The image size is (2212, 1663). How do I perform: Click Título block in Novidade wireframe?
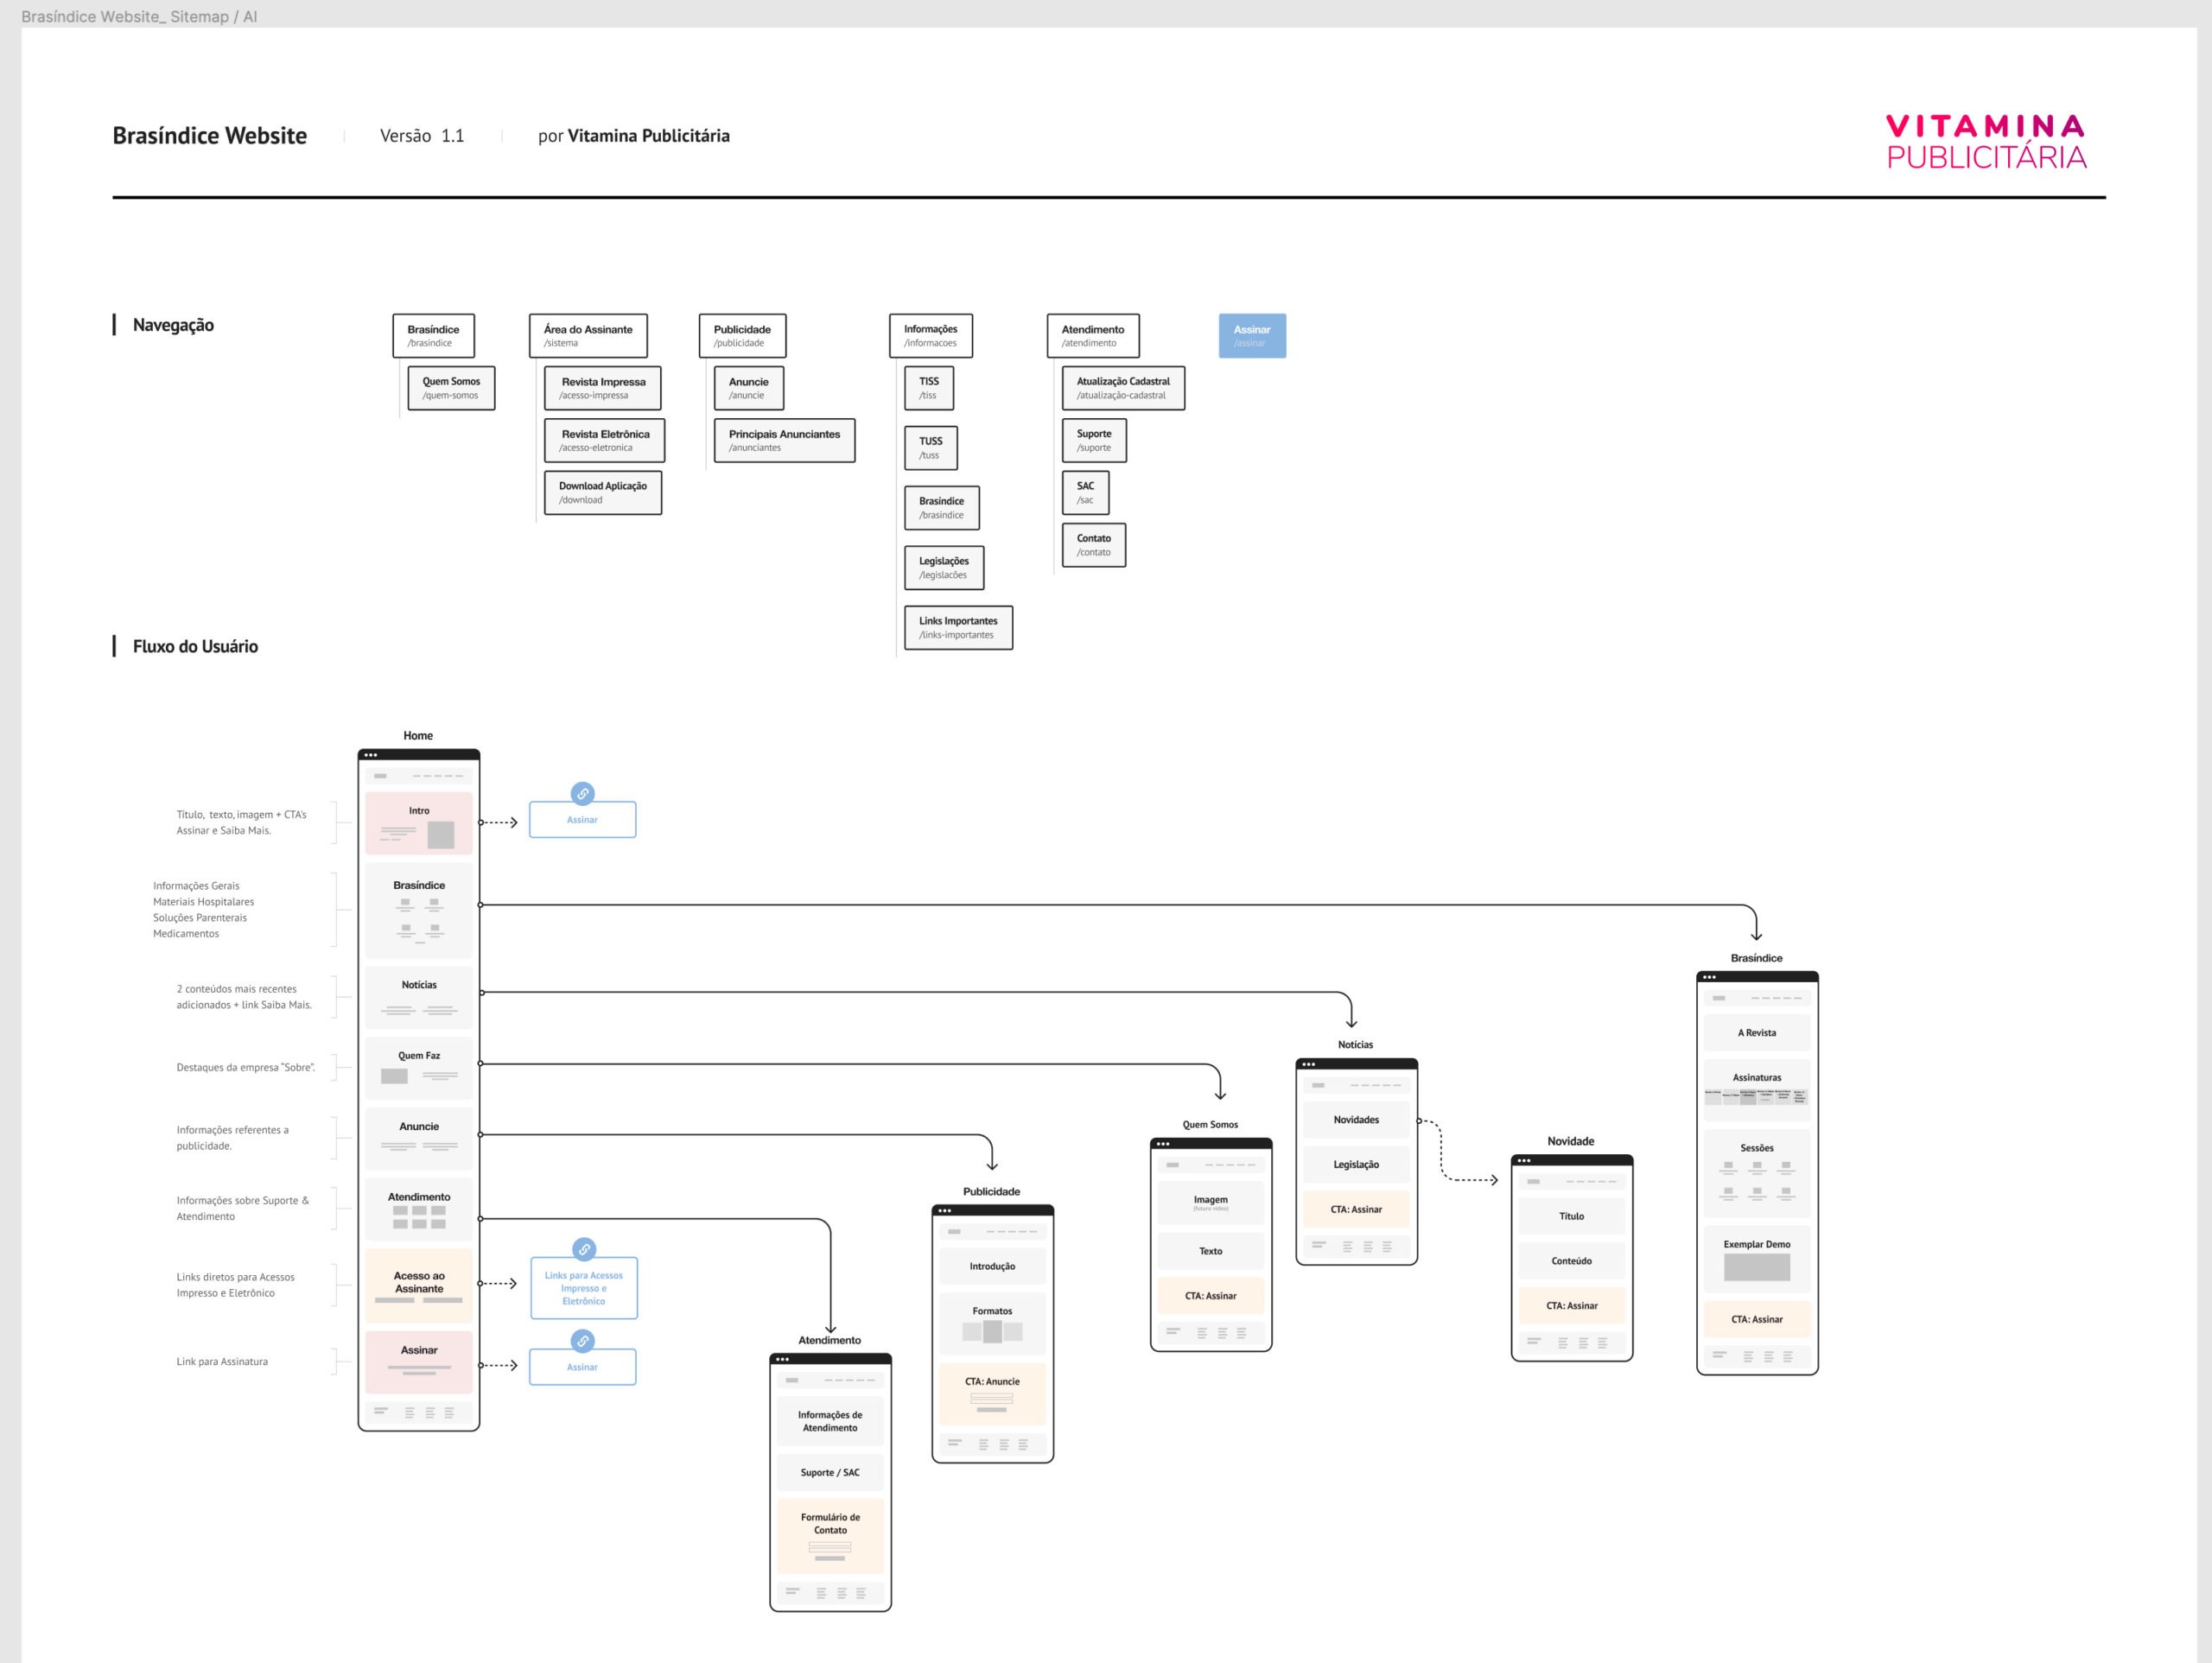(1572, 1216)
